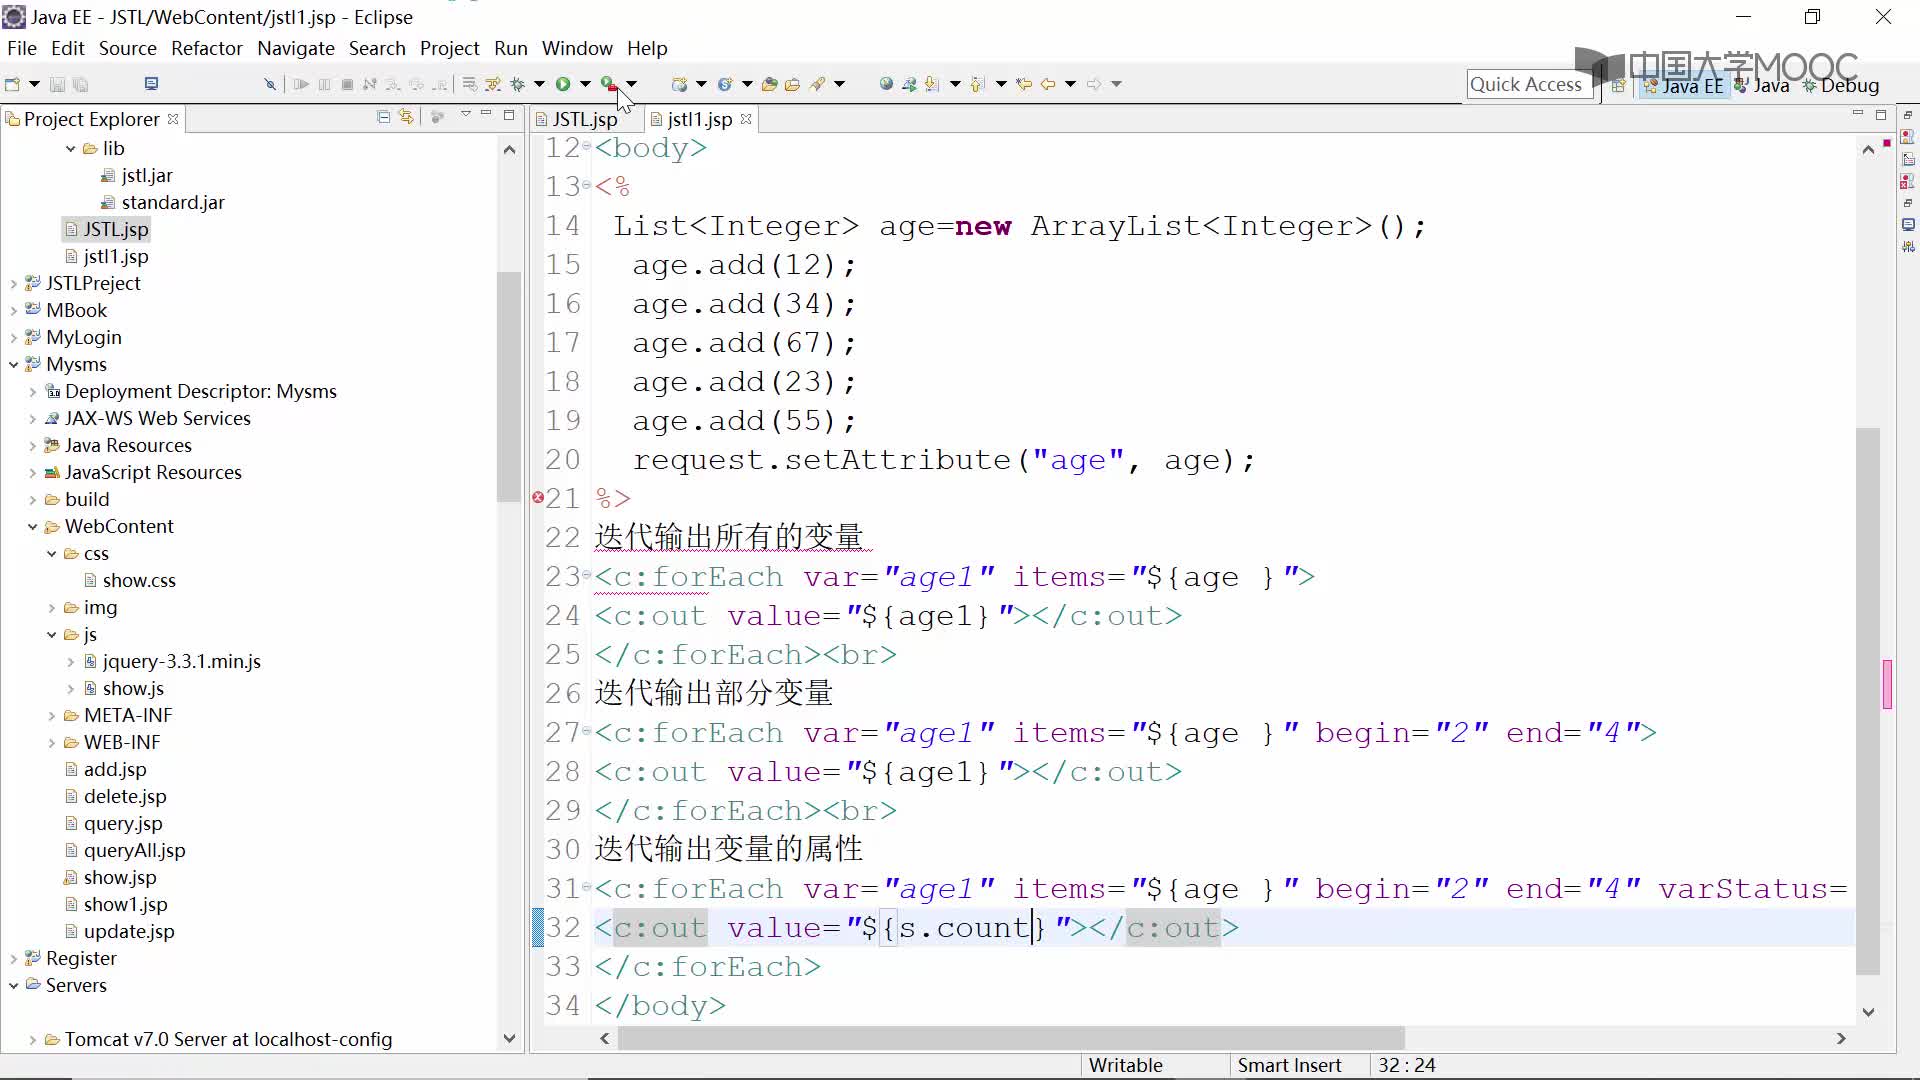This screenshot has width=1920, height=1080.
Task: Toggle code folding on line 31
Action: [x=587, y=888]
